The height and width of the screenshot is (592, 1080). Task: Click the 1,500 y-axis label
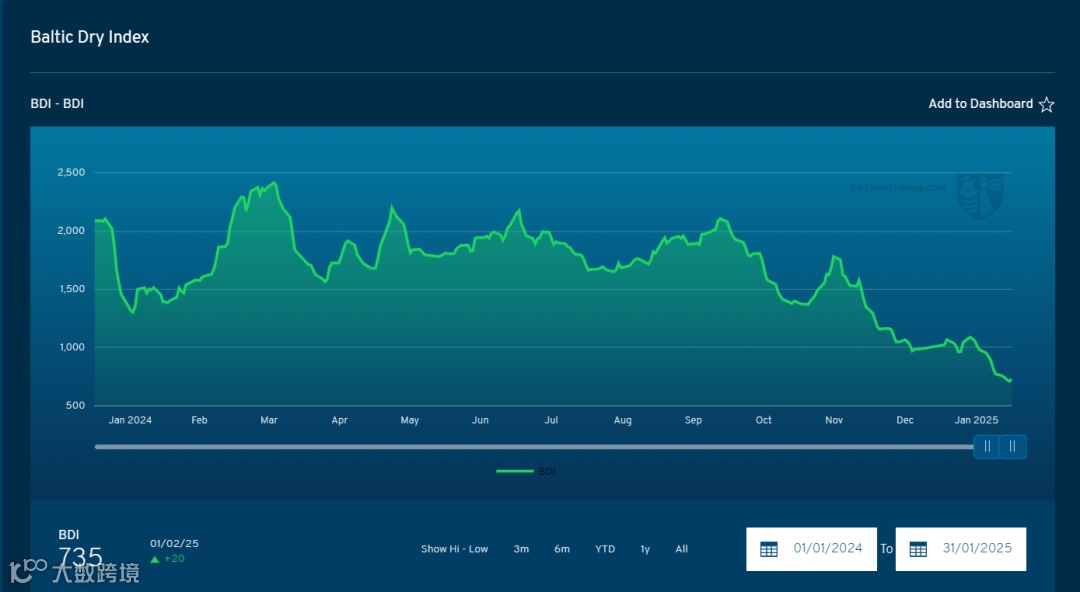[71, 289]
